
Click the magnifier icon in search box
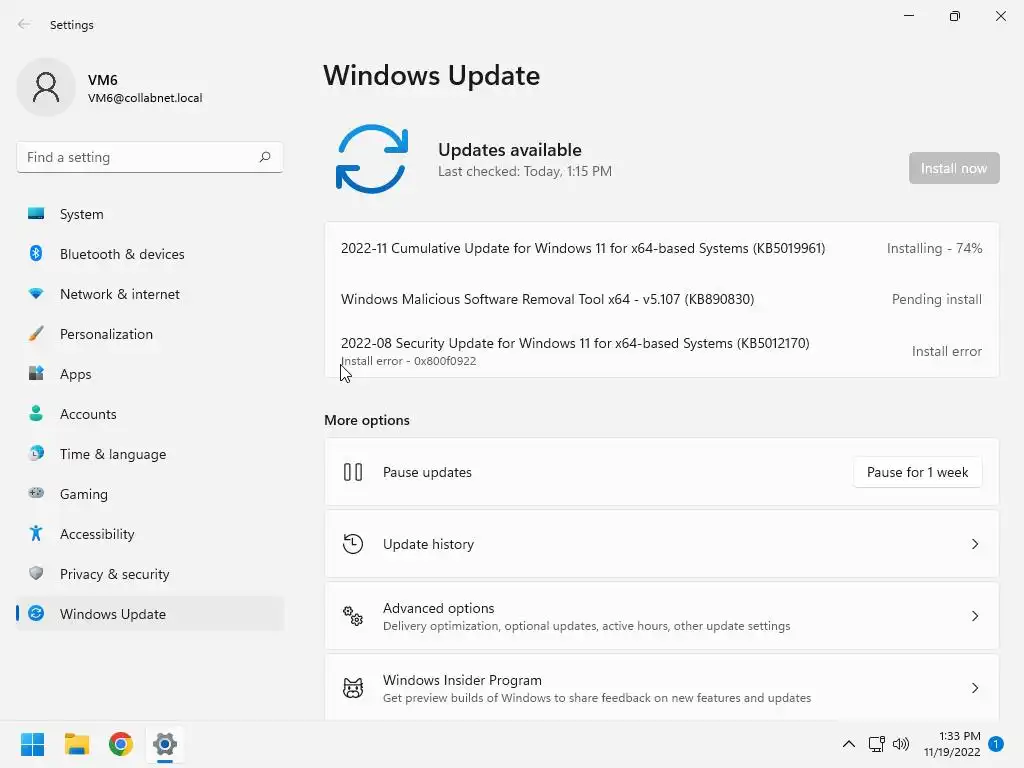coord(264,157)
